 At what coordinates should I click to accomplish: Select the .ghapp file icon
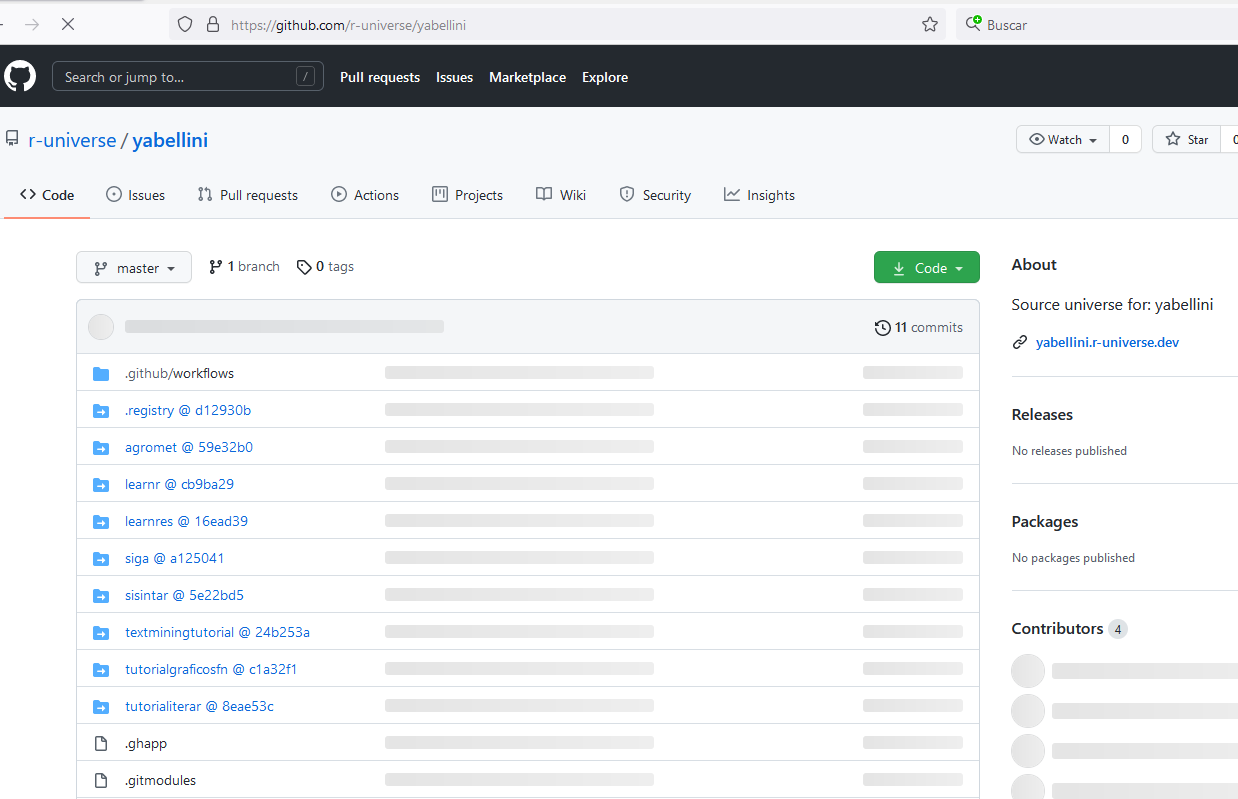coord(100,742)
